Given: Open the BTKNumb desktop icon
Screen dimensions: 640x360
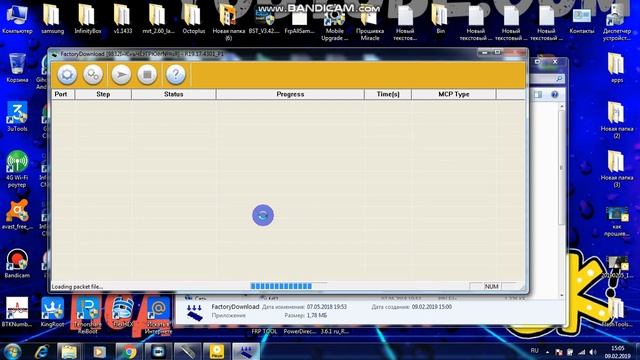Looking at the screenshot, I should click(x=17, y=313).
